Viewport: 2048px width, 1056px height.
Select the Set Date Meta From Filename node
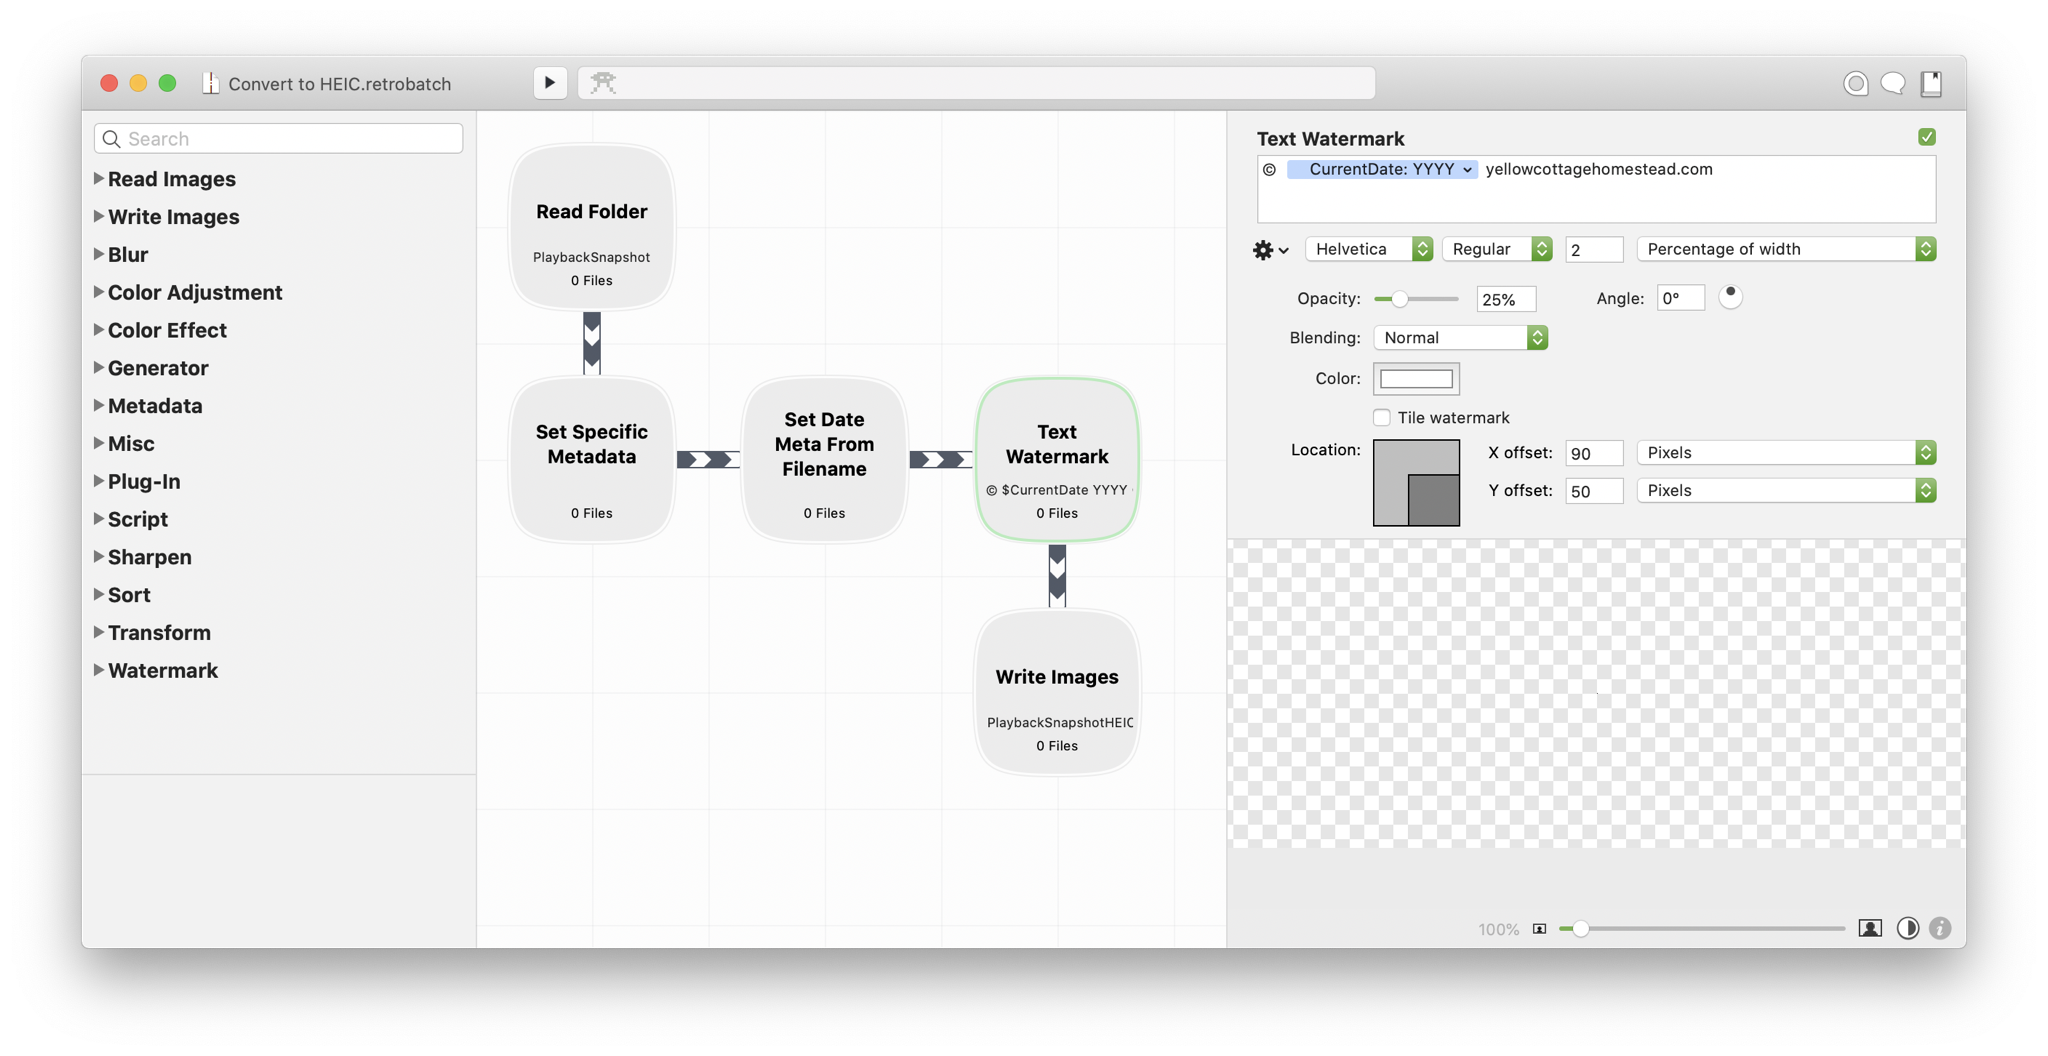click(x=824, y=460)
